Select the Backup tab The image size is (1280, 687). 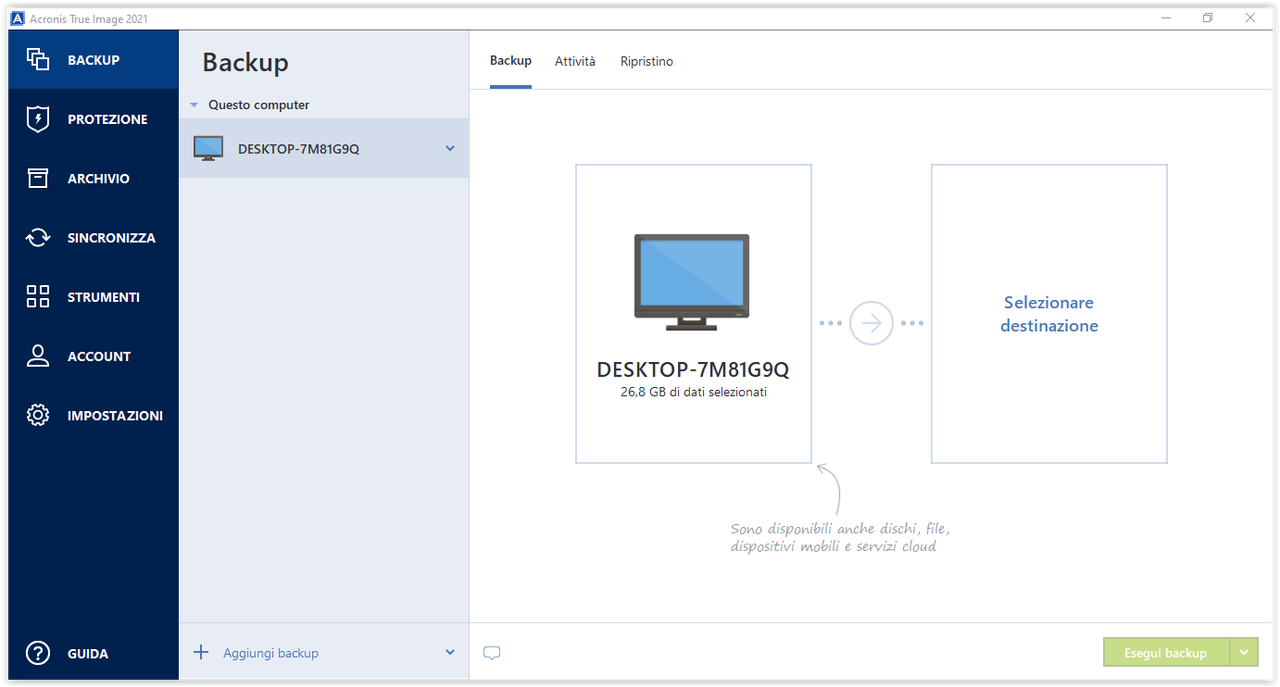pyautogui.click(x=511, y=61)
